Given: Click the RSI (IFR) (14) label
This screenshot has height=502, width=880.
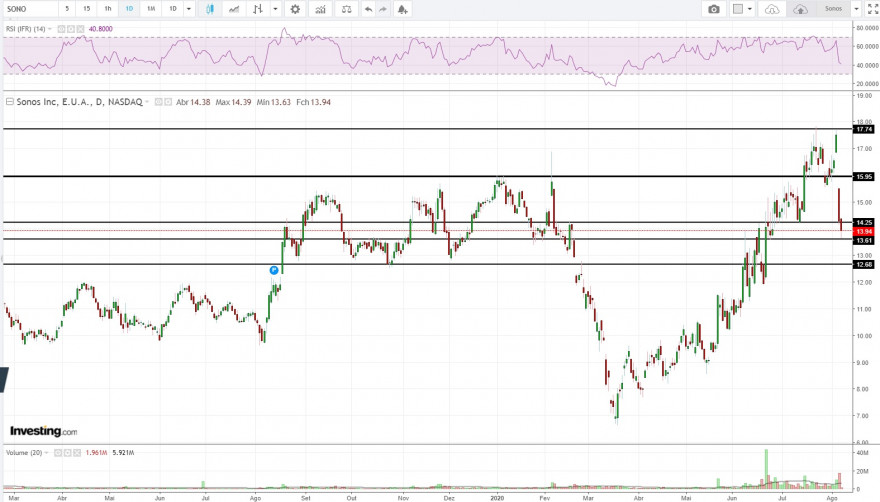Looking at the screenshot, I should tap(26, 29).
